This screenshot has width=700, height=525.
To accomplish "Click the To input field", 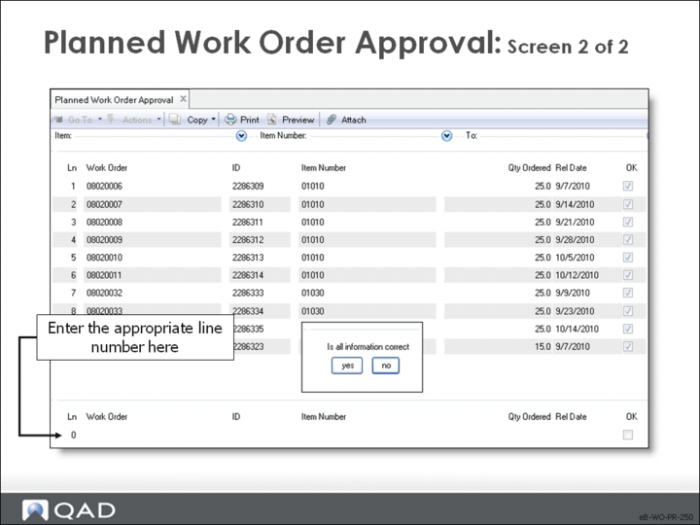I will (562, 136).
